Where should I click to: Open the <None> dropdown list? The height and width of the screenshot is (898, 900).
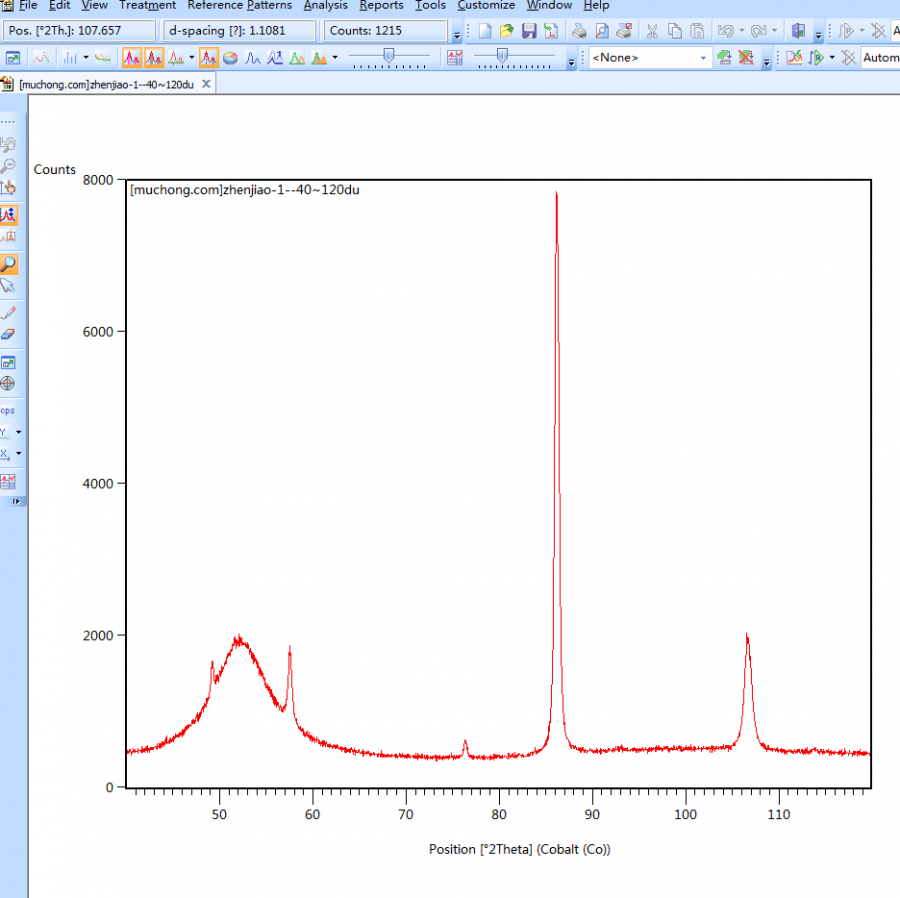pos(703,58)
